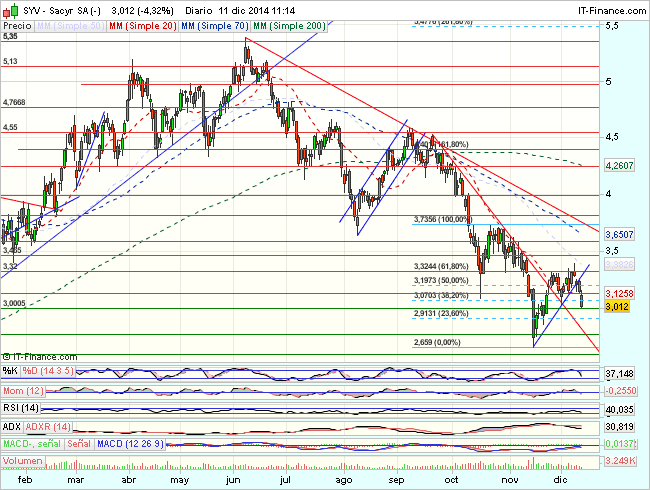Click the Fibonacci label 3,1973 (50,00%)
This screenshot has width=650, height=490.
pos(441,281)
